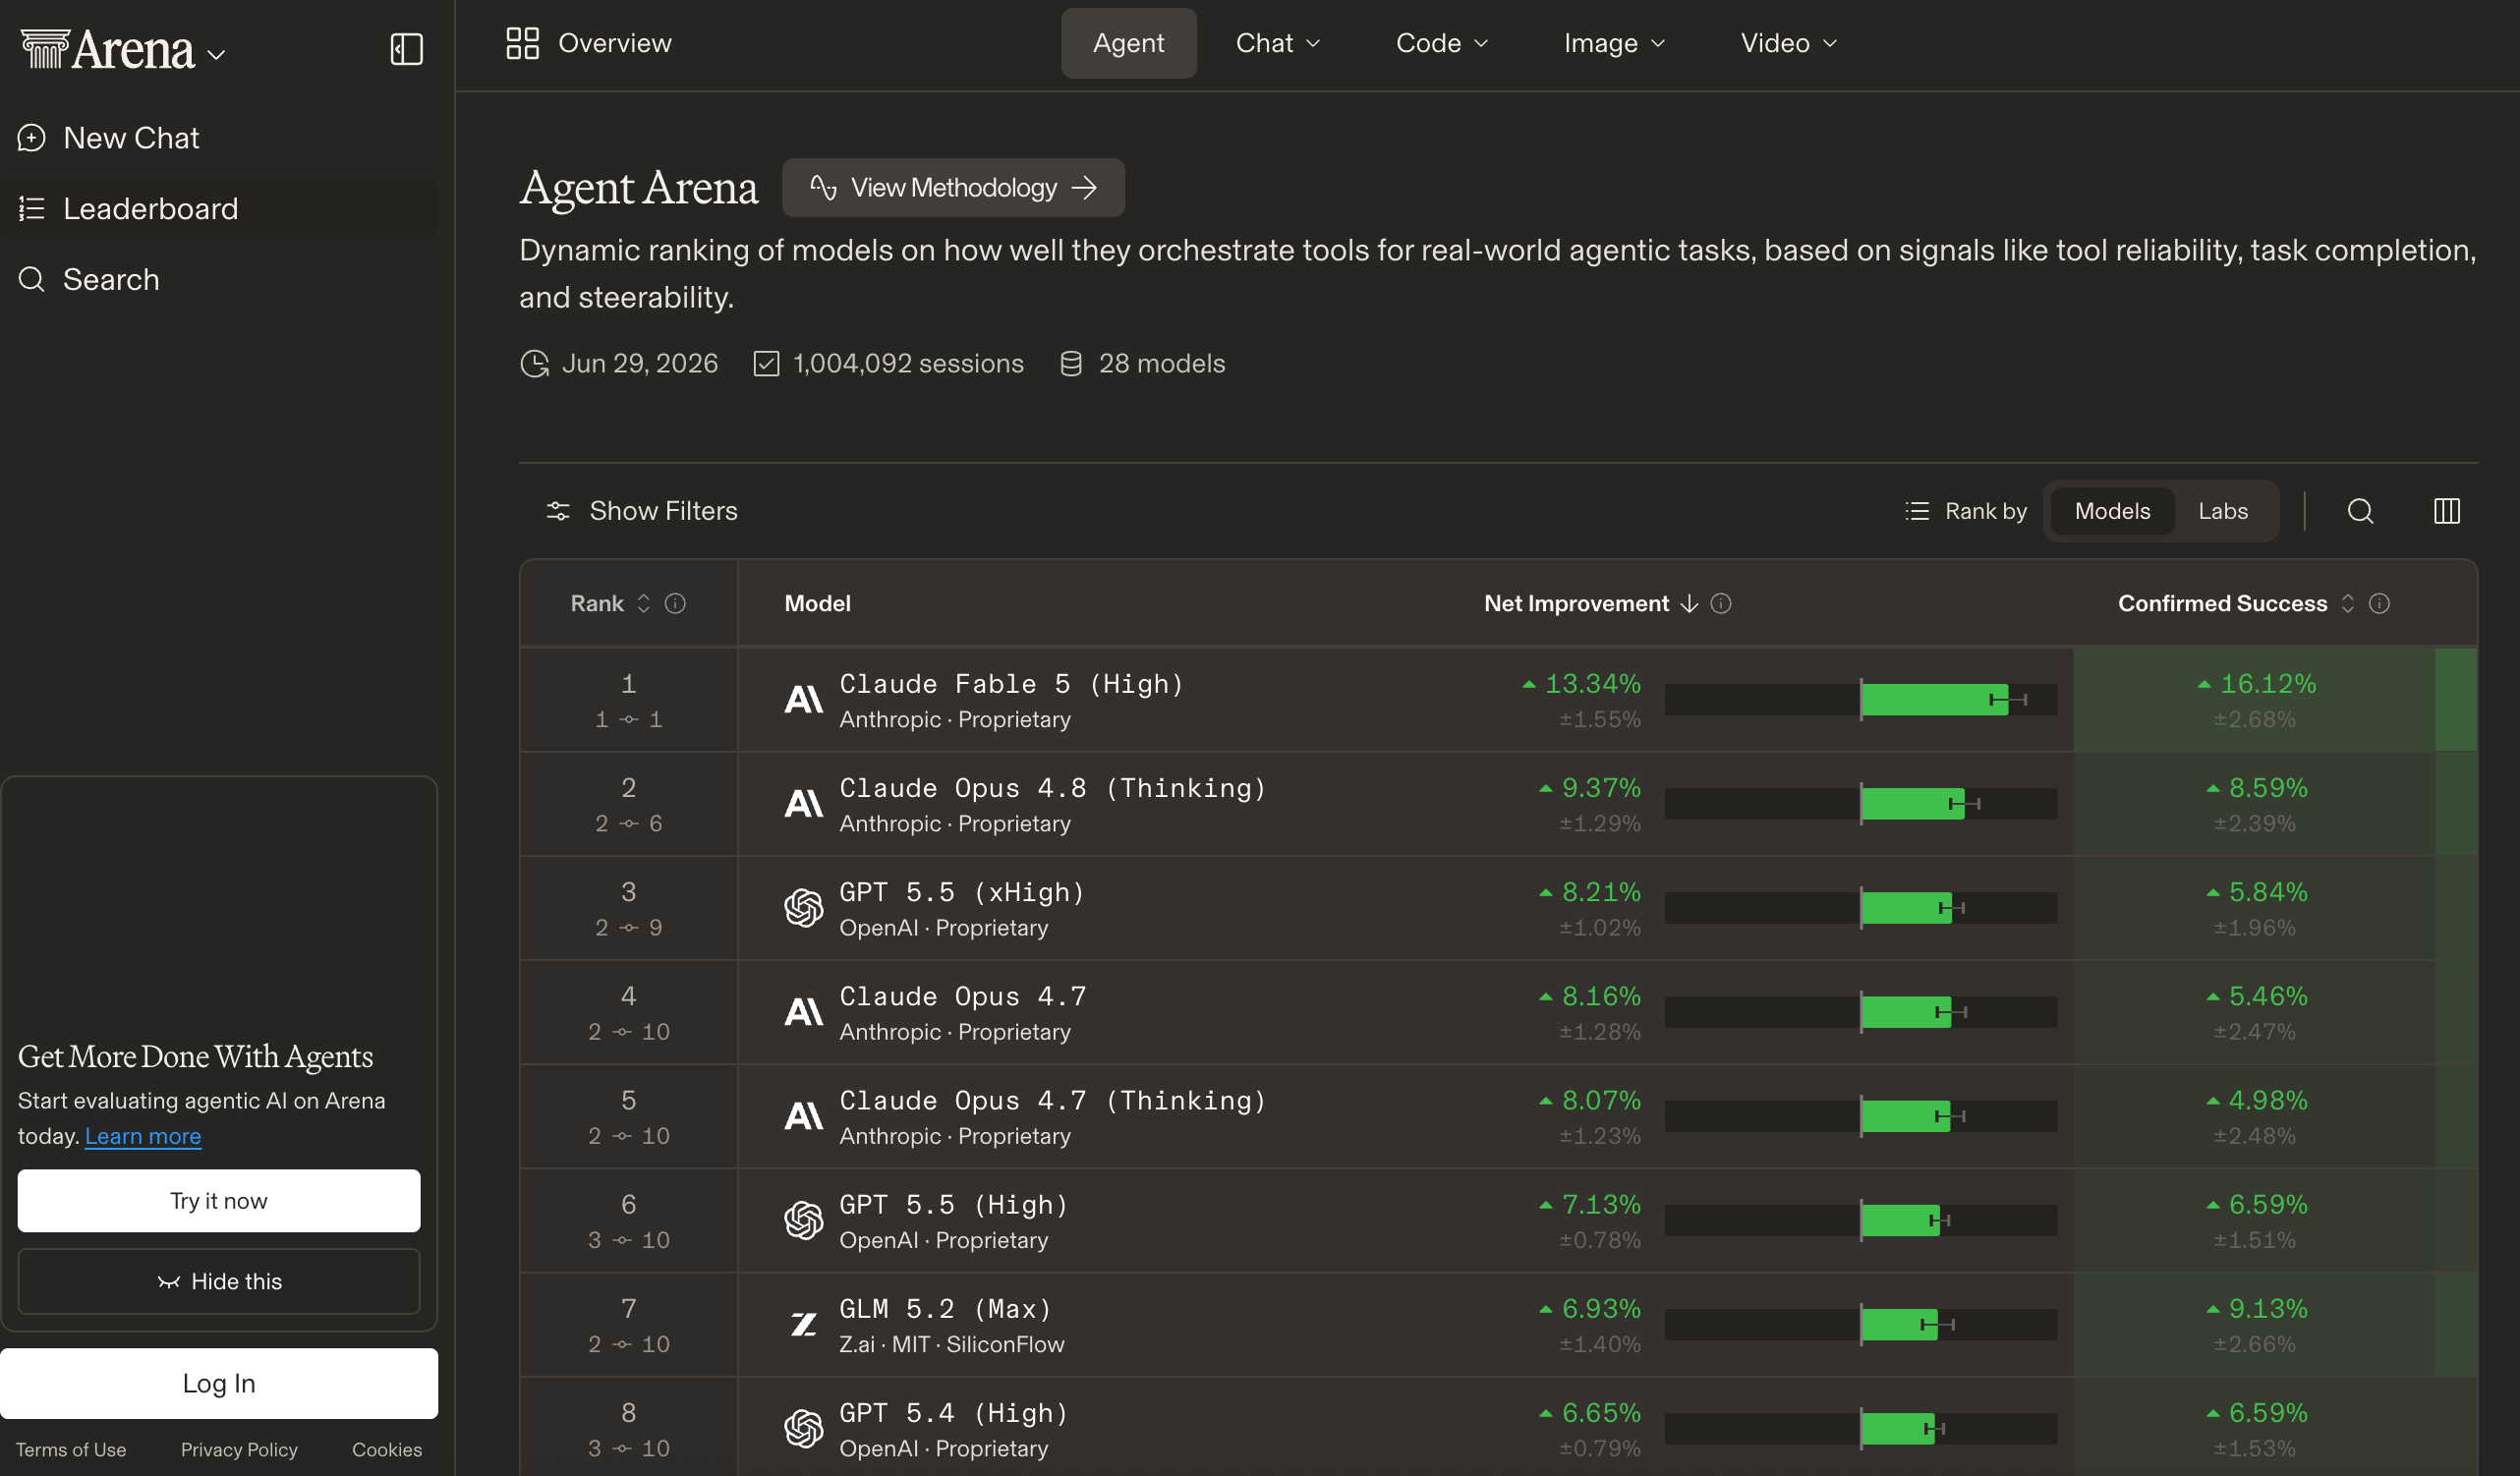Screen dimensions: 2520x1476
Task: Collapse the sidebar panel icon
Action: 406,49
